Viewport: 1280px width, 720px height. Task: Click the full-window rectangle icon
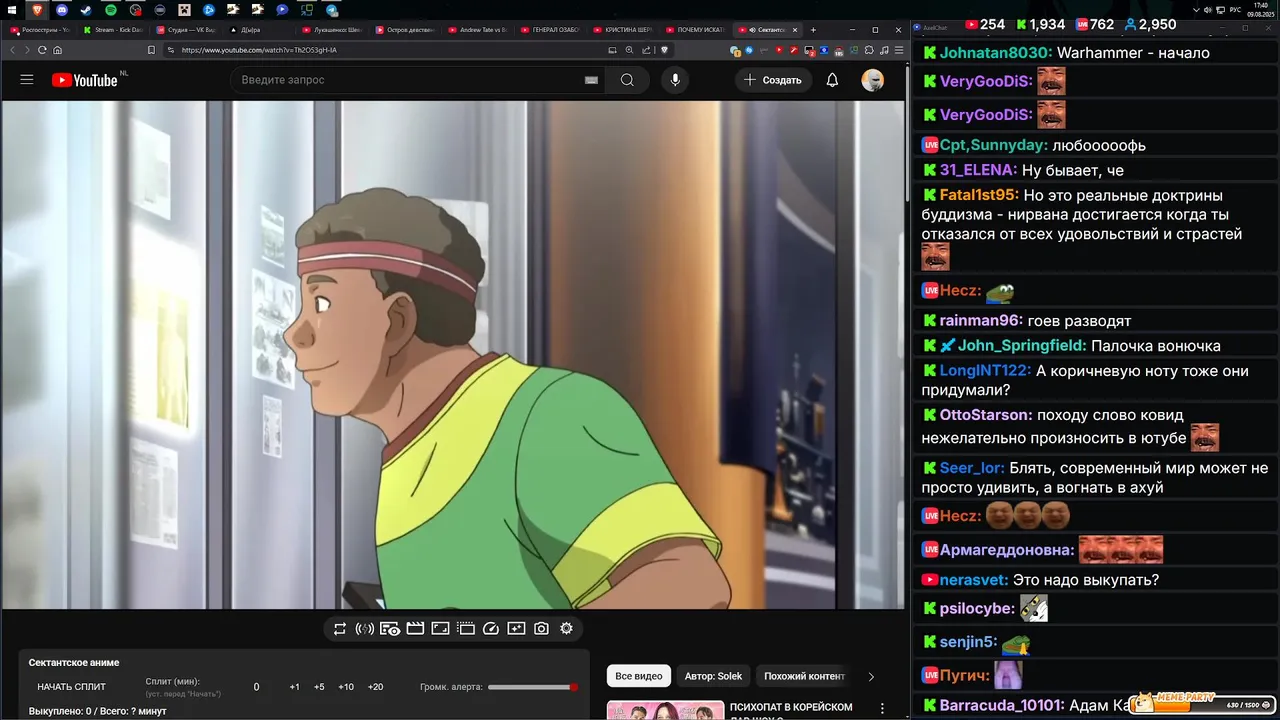pos(440,629)
